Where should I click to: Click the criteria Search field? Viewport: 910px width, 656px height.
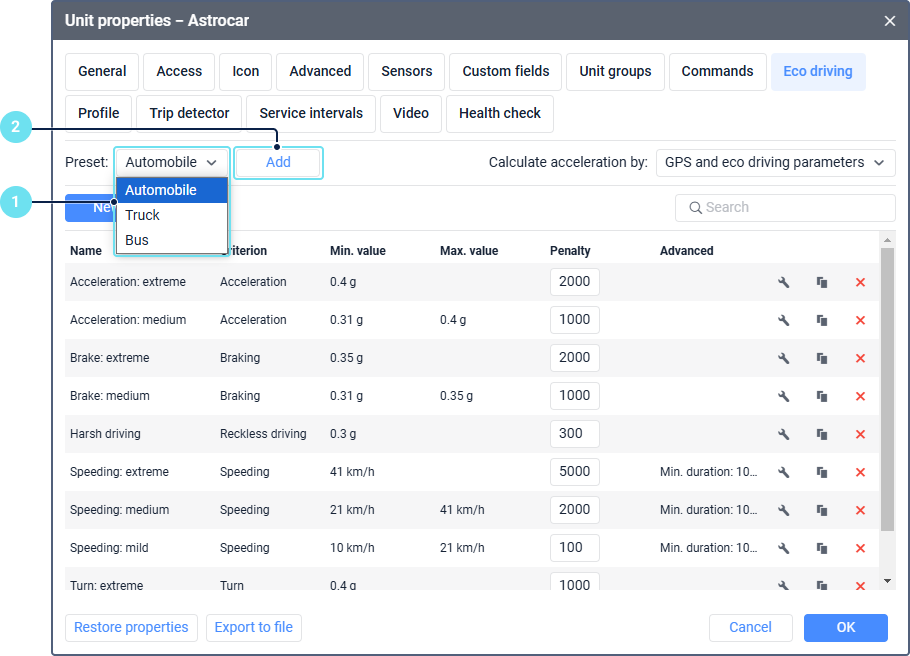785,207
